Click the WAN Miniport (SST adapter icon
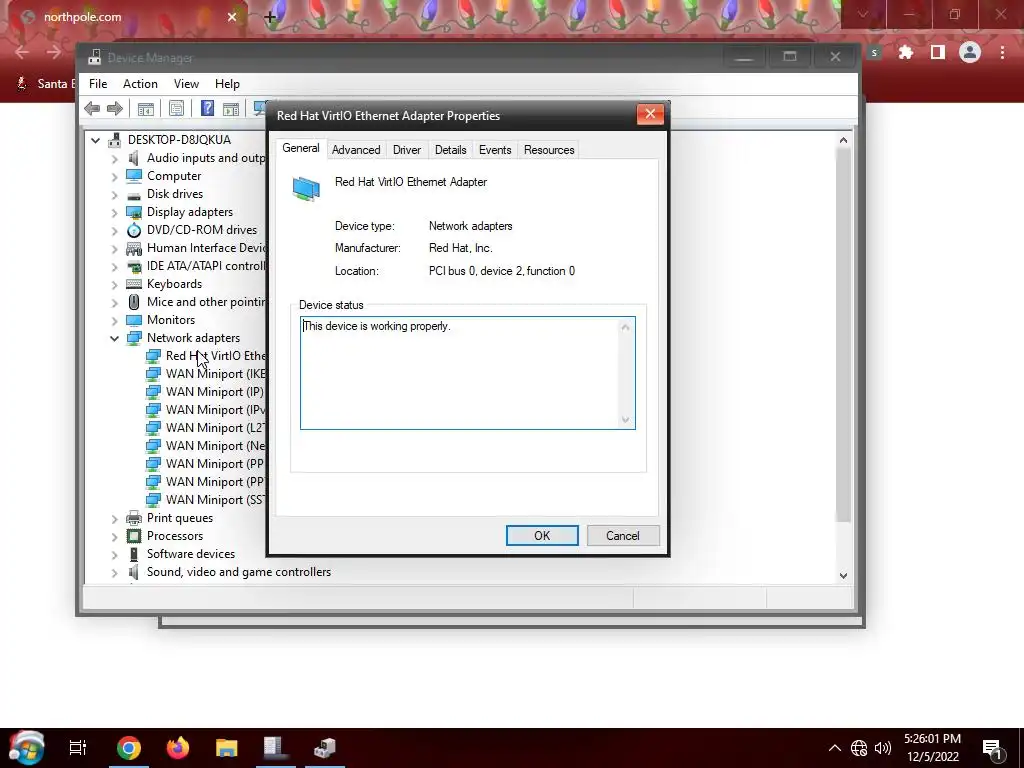1024x768 pixels. pos(153,500)
